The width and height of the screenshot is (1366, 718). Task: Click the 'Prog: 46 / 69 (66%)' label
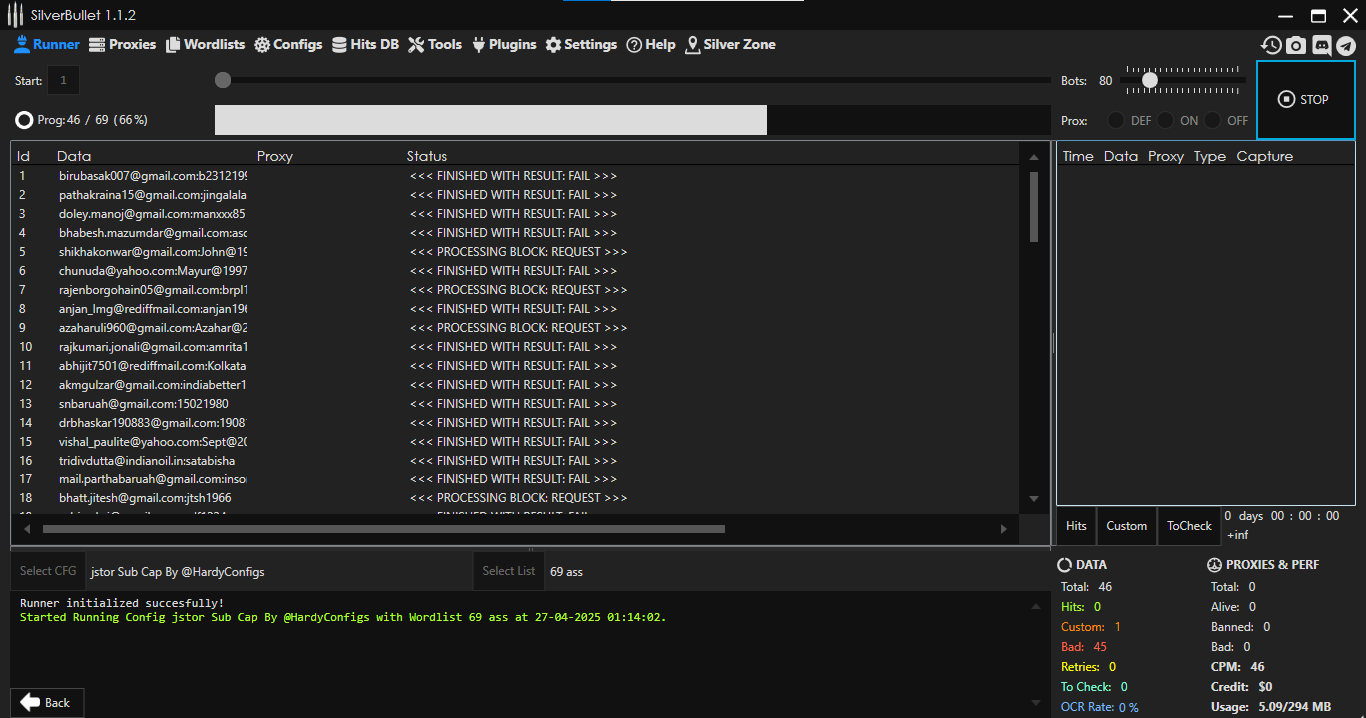click(93, 120)
